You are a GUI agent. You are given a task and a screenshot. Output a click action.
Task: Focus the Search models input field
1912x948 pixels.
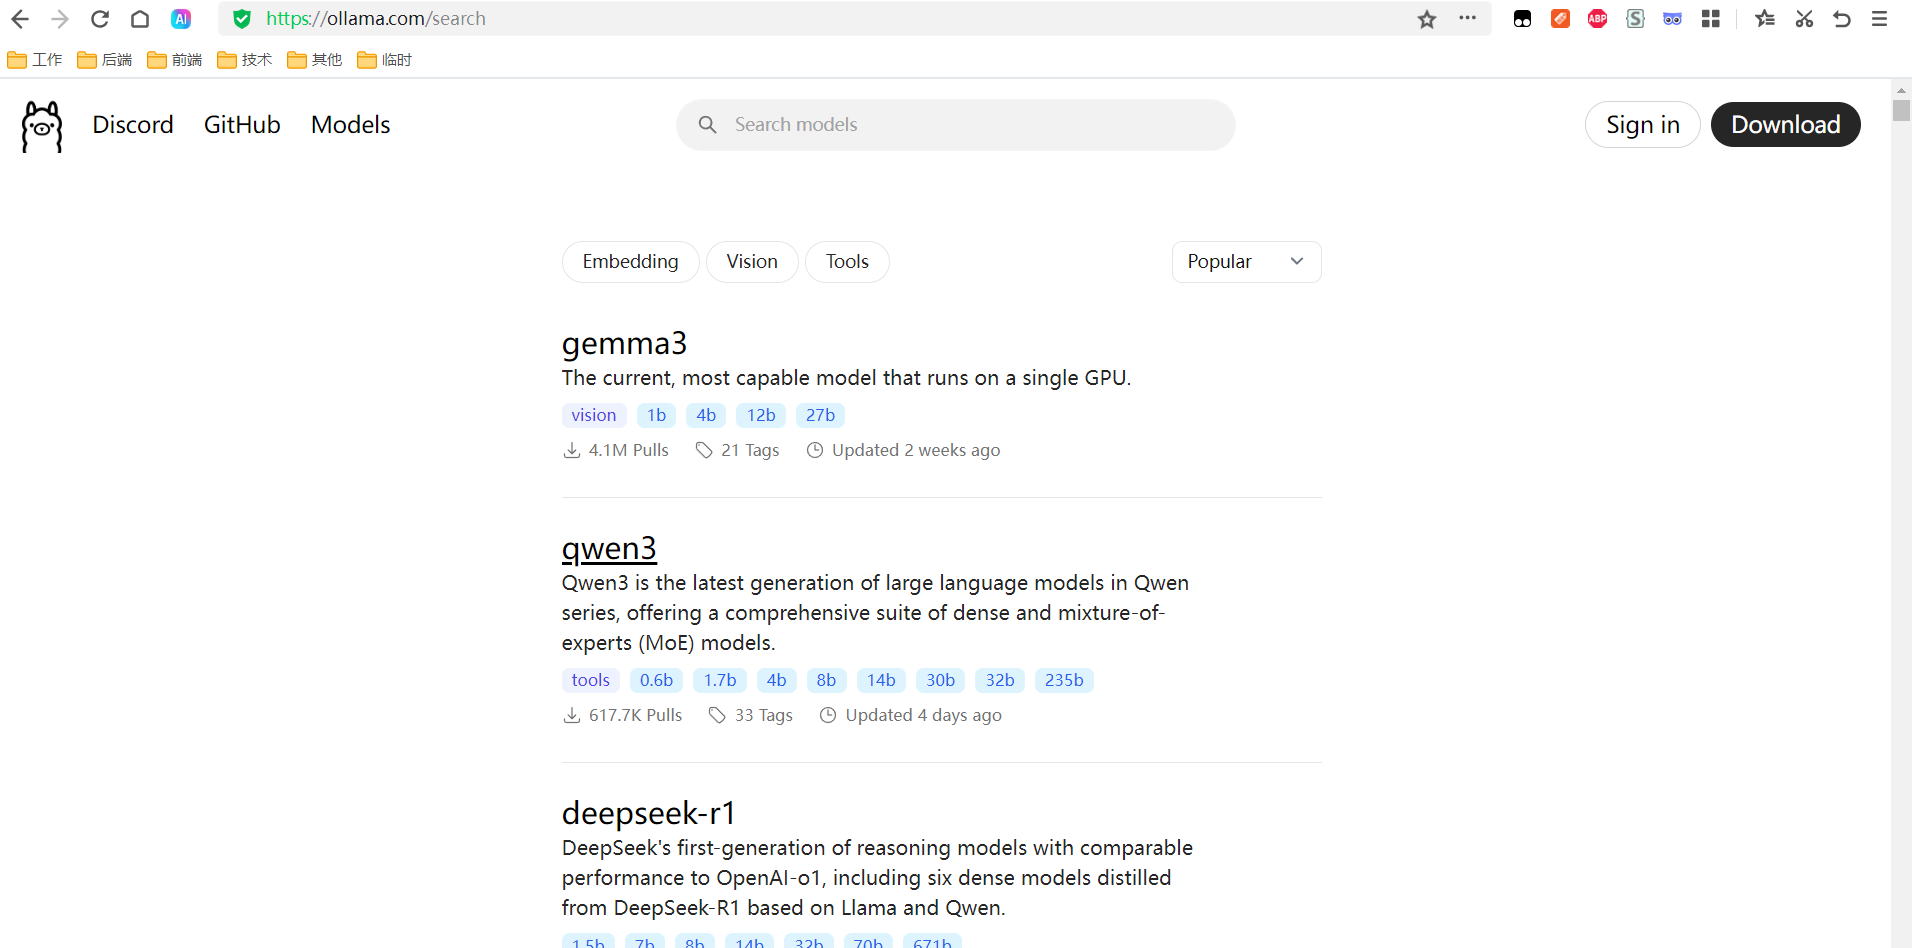[956, 125]
